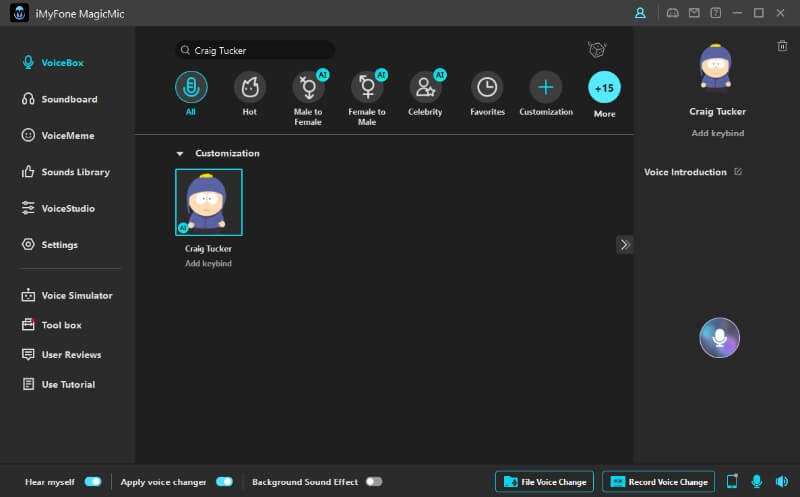Open the VoiceBox section
The width and height of the screenshot is (800, 497).
[53, 62]
